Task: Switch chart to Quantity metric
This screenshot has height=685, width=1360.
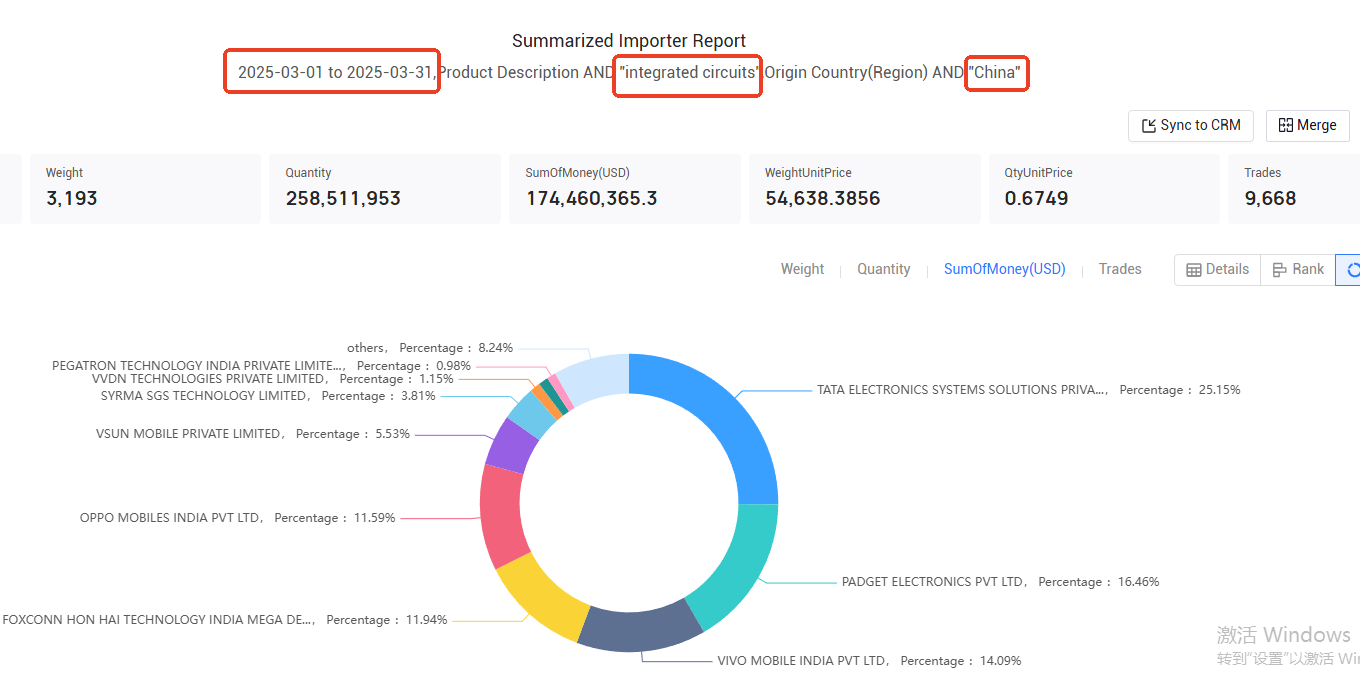Action: click(884, 269)
